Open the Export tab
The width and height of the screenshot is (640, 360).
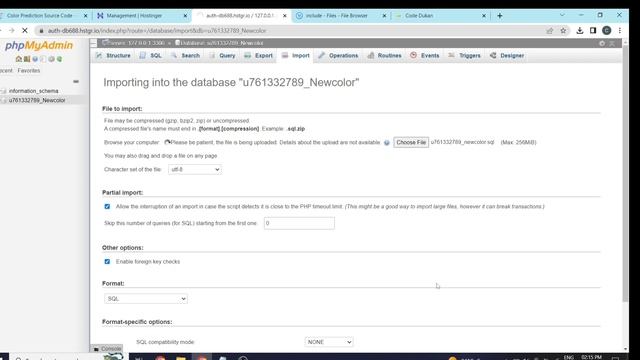[259, 56]
